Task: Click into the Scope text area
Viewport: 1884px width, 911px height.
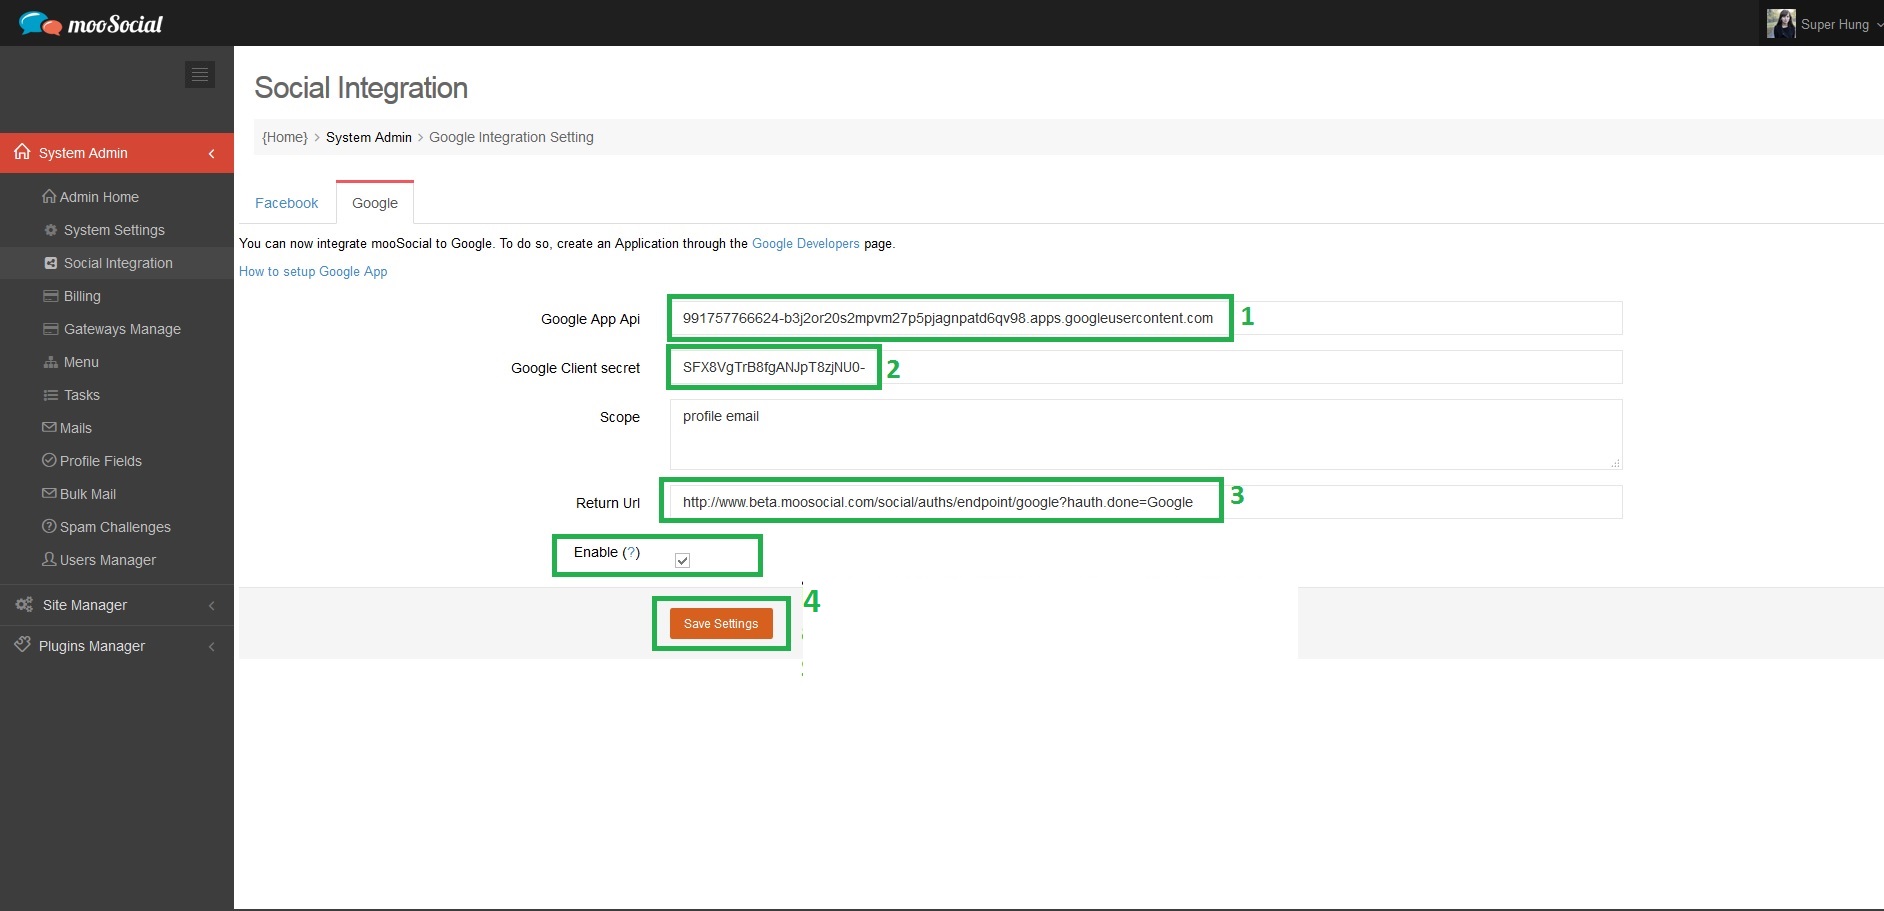Action: pos(1146,434)
